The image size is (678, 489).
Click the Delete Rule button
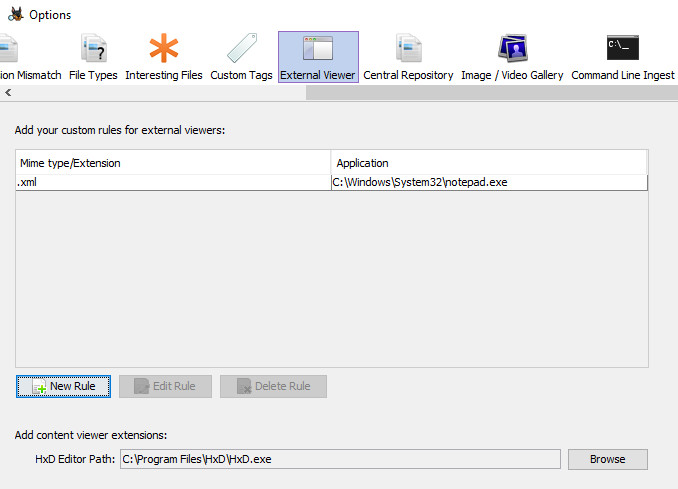[273, 386]
